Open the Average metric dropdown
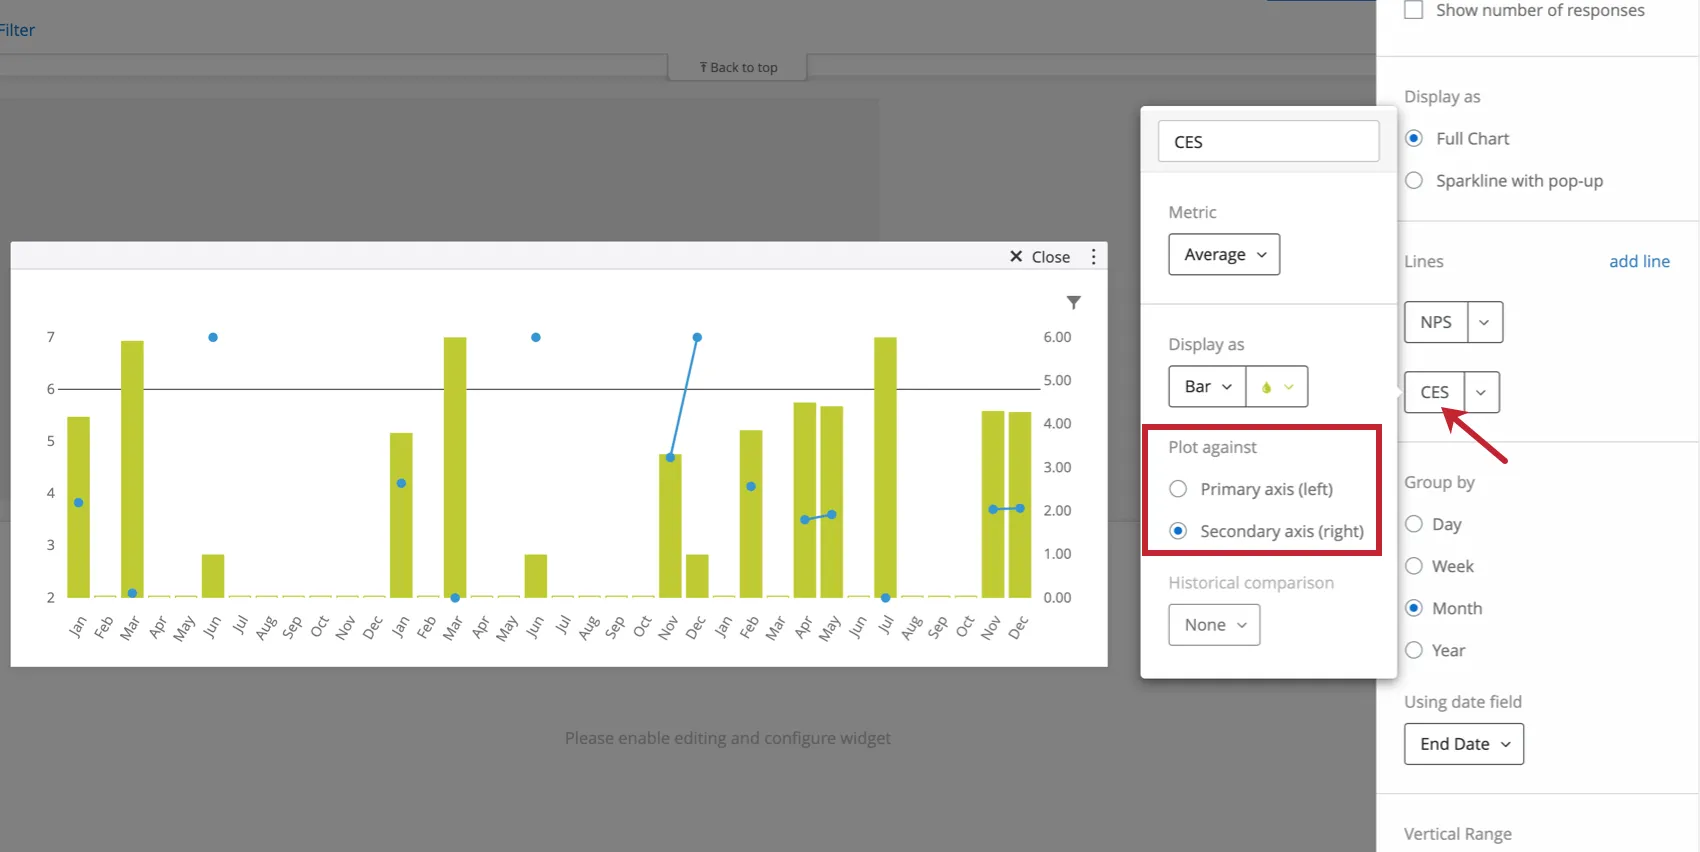The height and width of the screenshot is (852, 1700). pyautogui.click(x=1224, y=255)
